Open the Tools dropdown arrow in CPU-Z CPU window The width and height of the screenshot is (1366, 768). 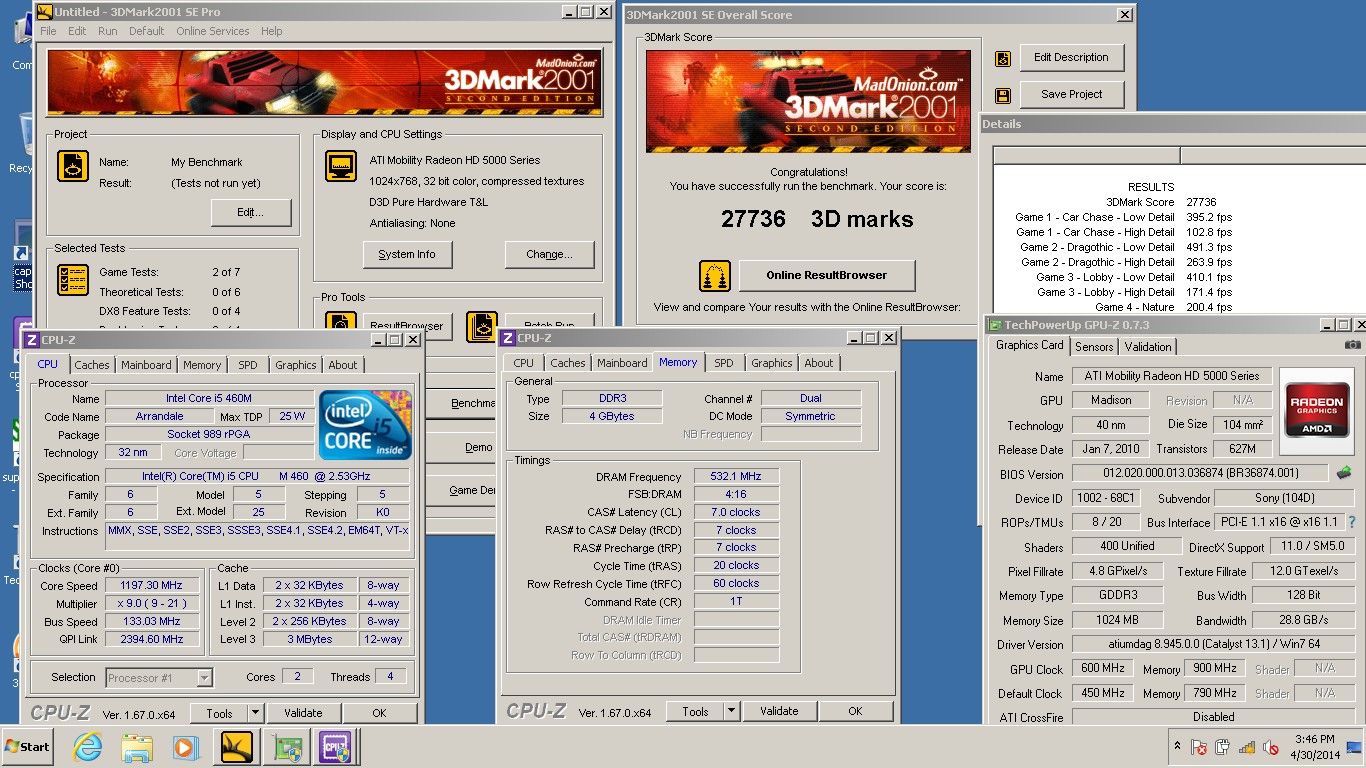255,713
